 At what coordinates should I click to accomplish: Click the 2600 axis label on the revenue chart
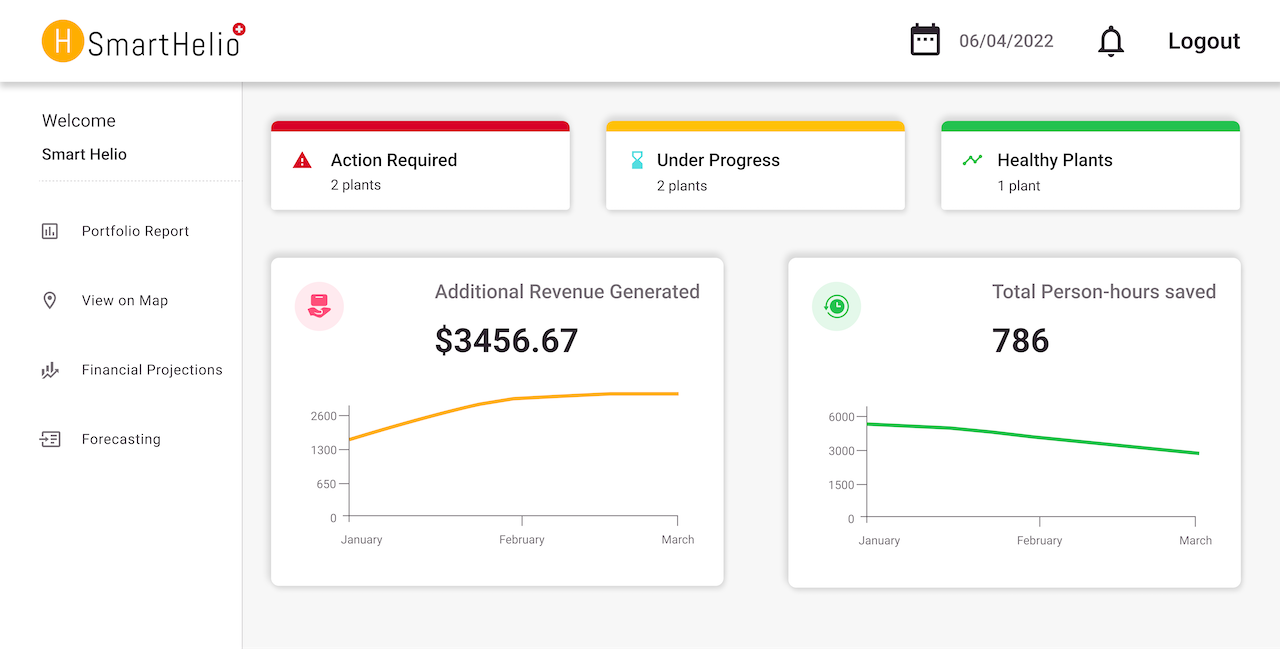[x=324, y=416]
